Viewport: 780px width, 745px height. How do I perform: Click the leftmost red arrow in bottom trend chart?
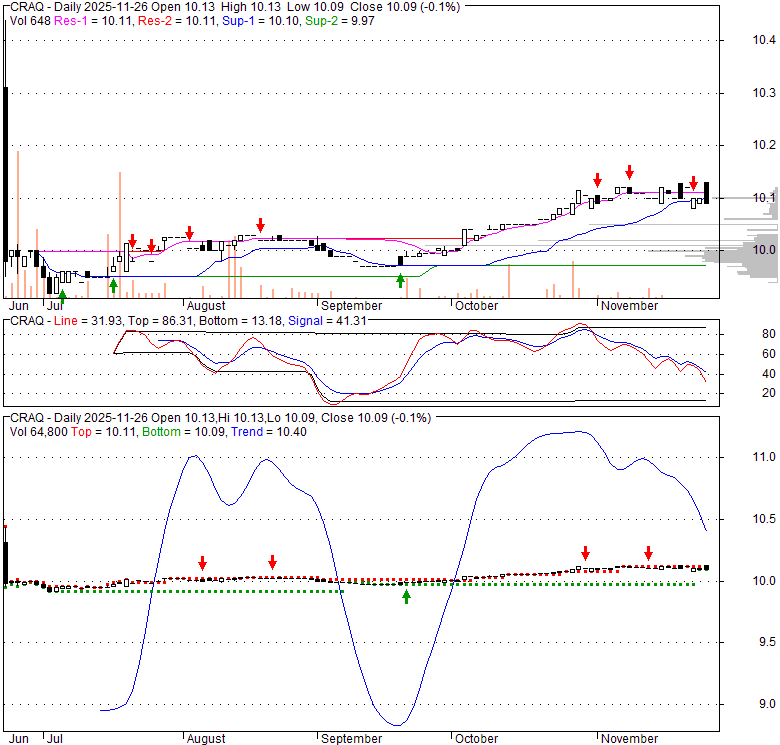[202, 562]
